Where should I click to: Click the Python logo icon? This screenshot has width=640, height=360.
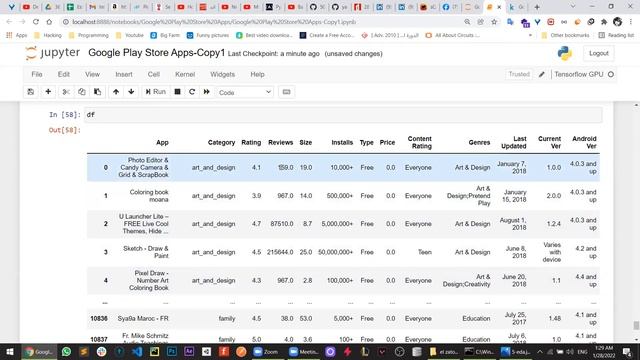[x=565, y=53]
